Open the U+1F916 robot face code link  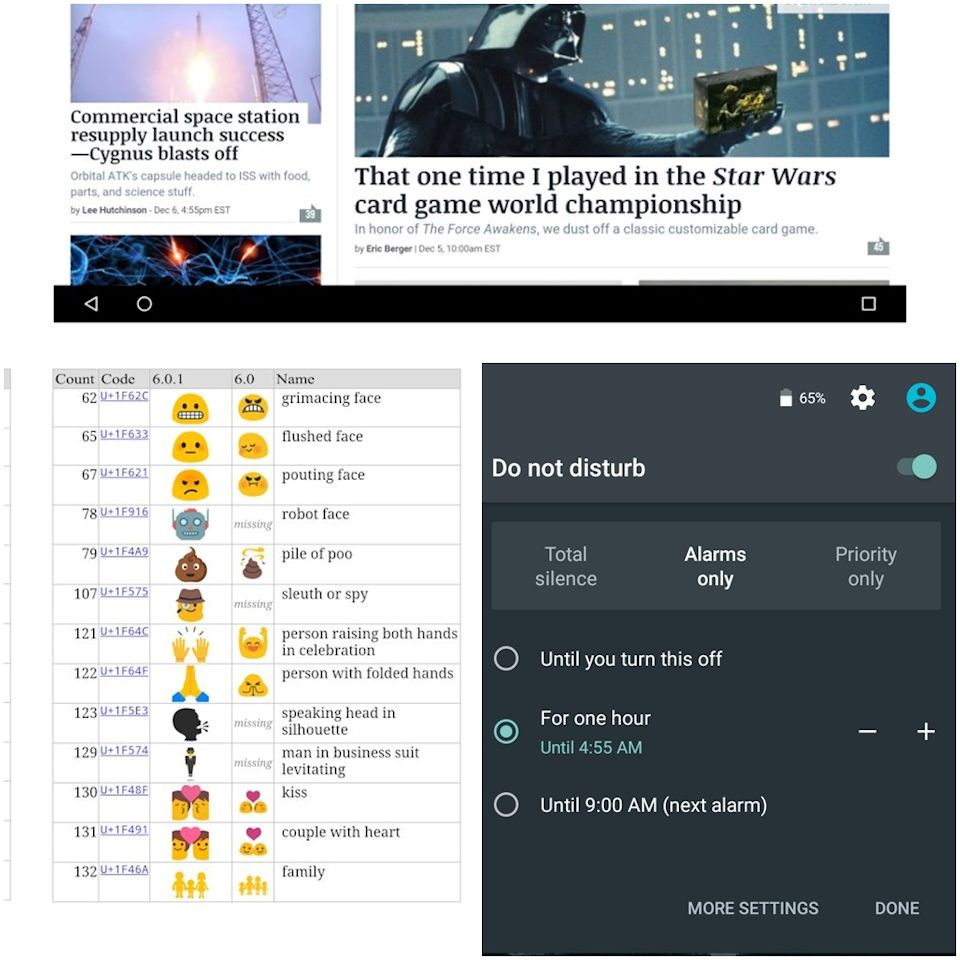click(x=124, y=512)
